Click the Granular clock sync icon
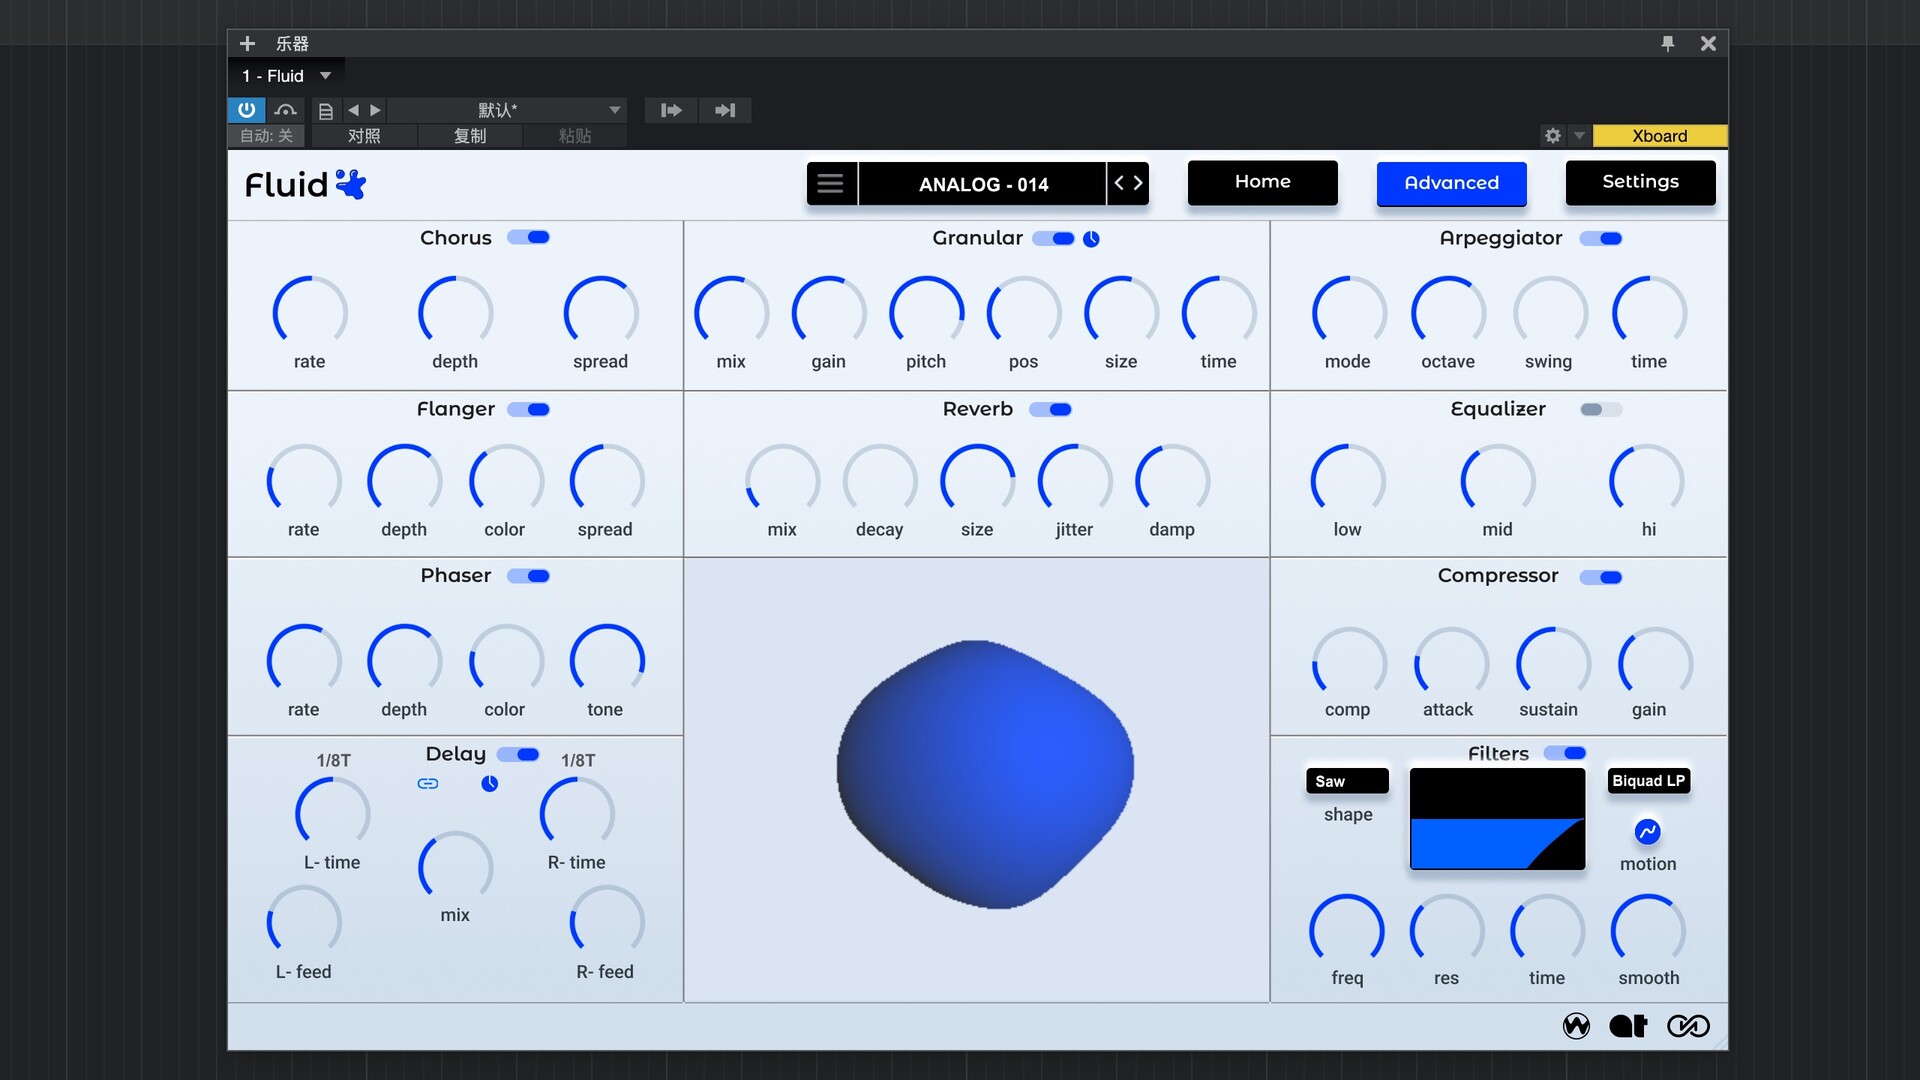 1091,239
